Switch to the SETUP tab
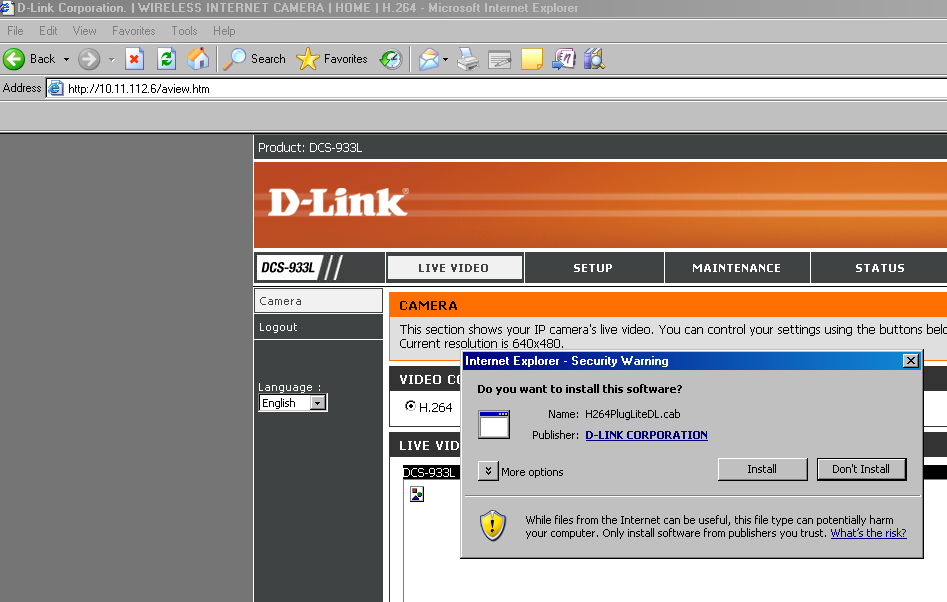 pyautogui.click(x=593, y=268)
